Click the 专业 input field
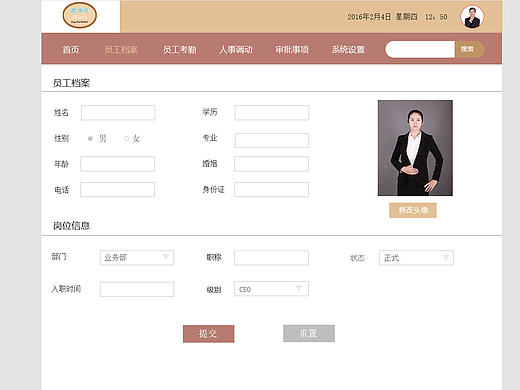This screenshot has height=390, width=520. tap(272, 140)
